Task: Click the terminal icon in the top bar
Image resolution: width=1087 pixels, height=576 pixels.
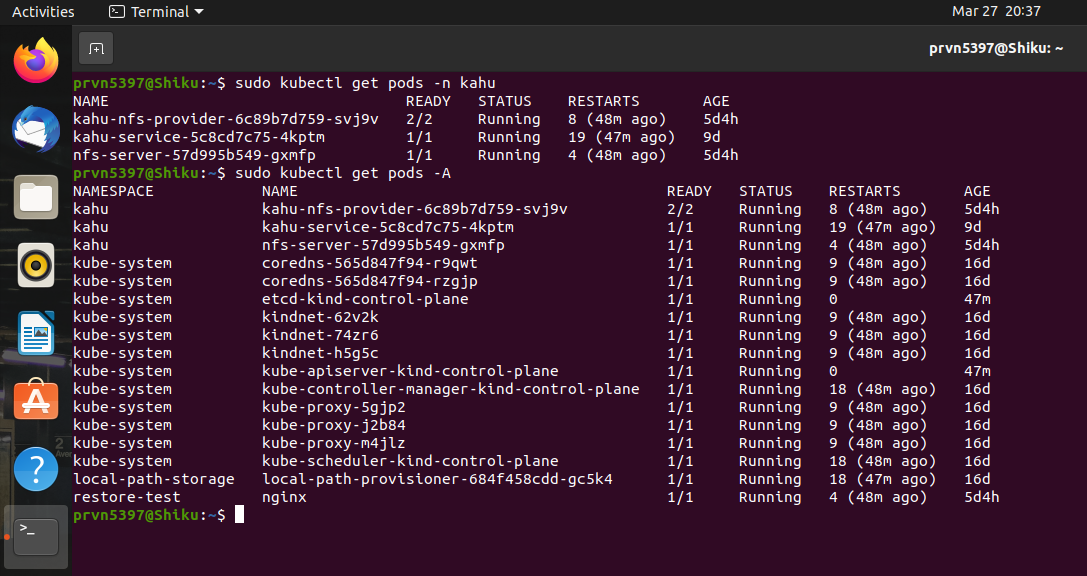Action: (115, 11)
